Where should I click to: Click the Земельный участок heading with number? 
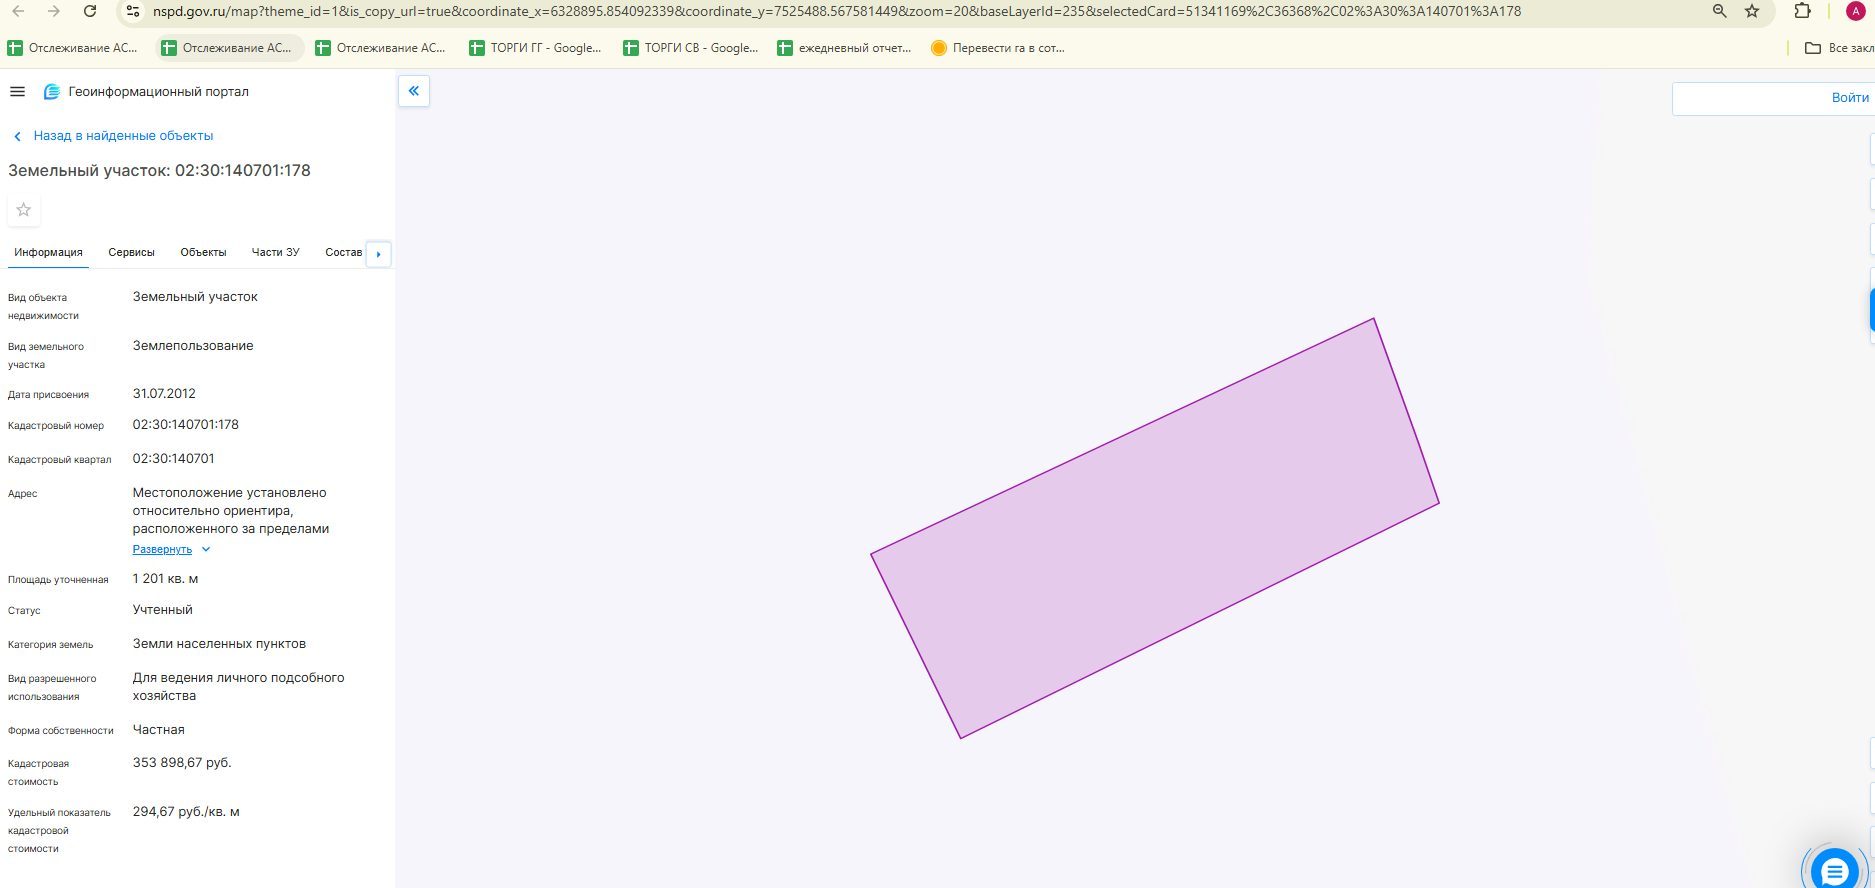160,171
